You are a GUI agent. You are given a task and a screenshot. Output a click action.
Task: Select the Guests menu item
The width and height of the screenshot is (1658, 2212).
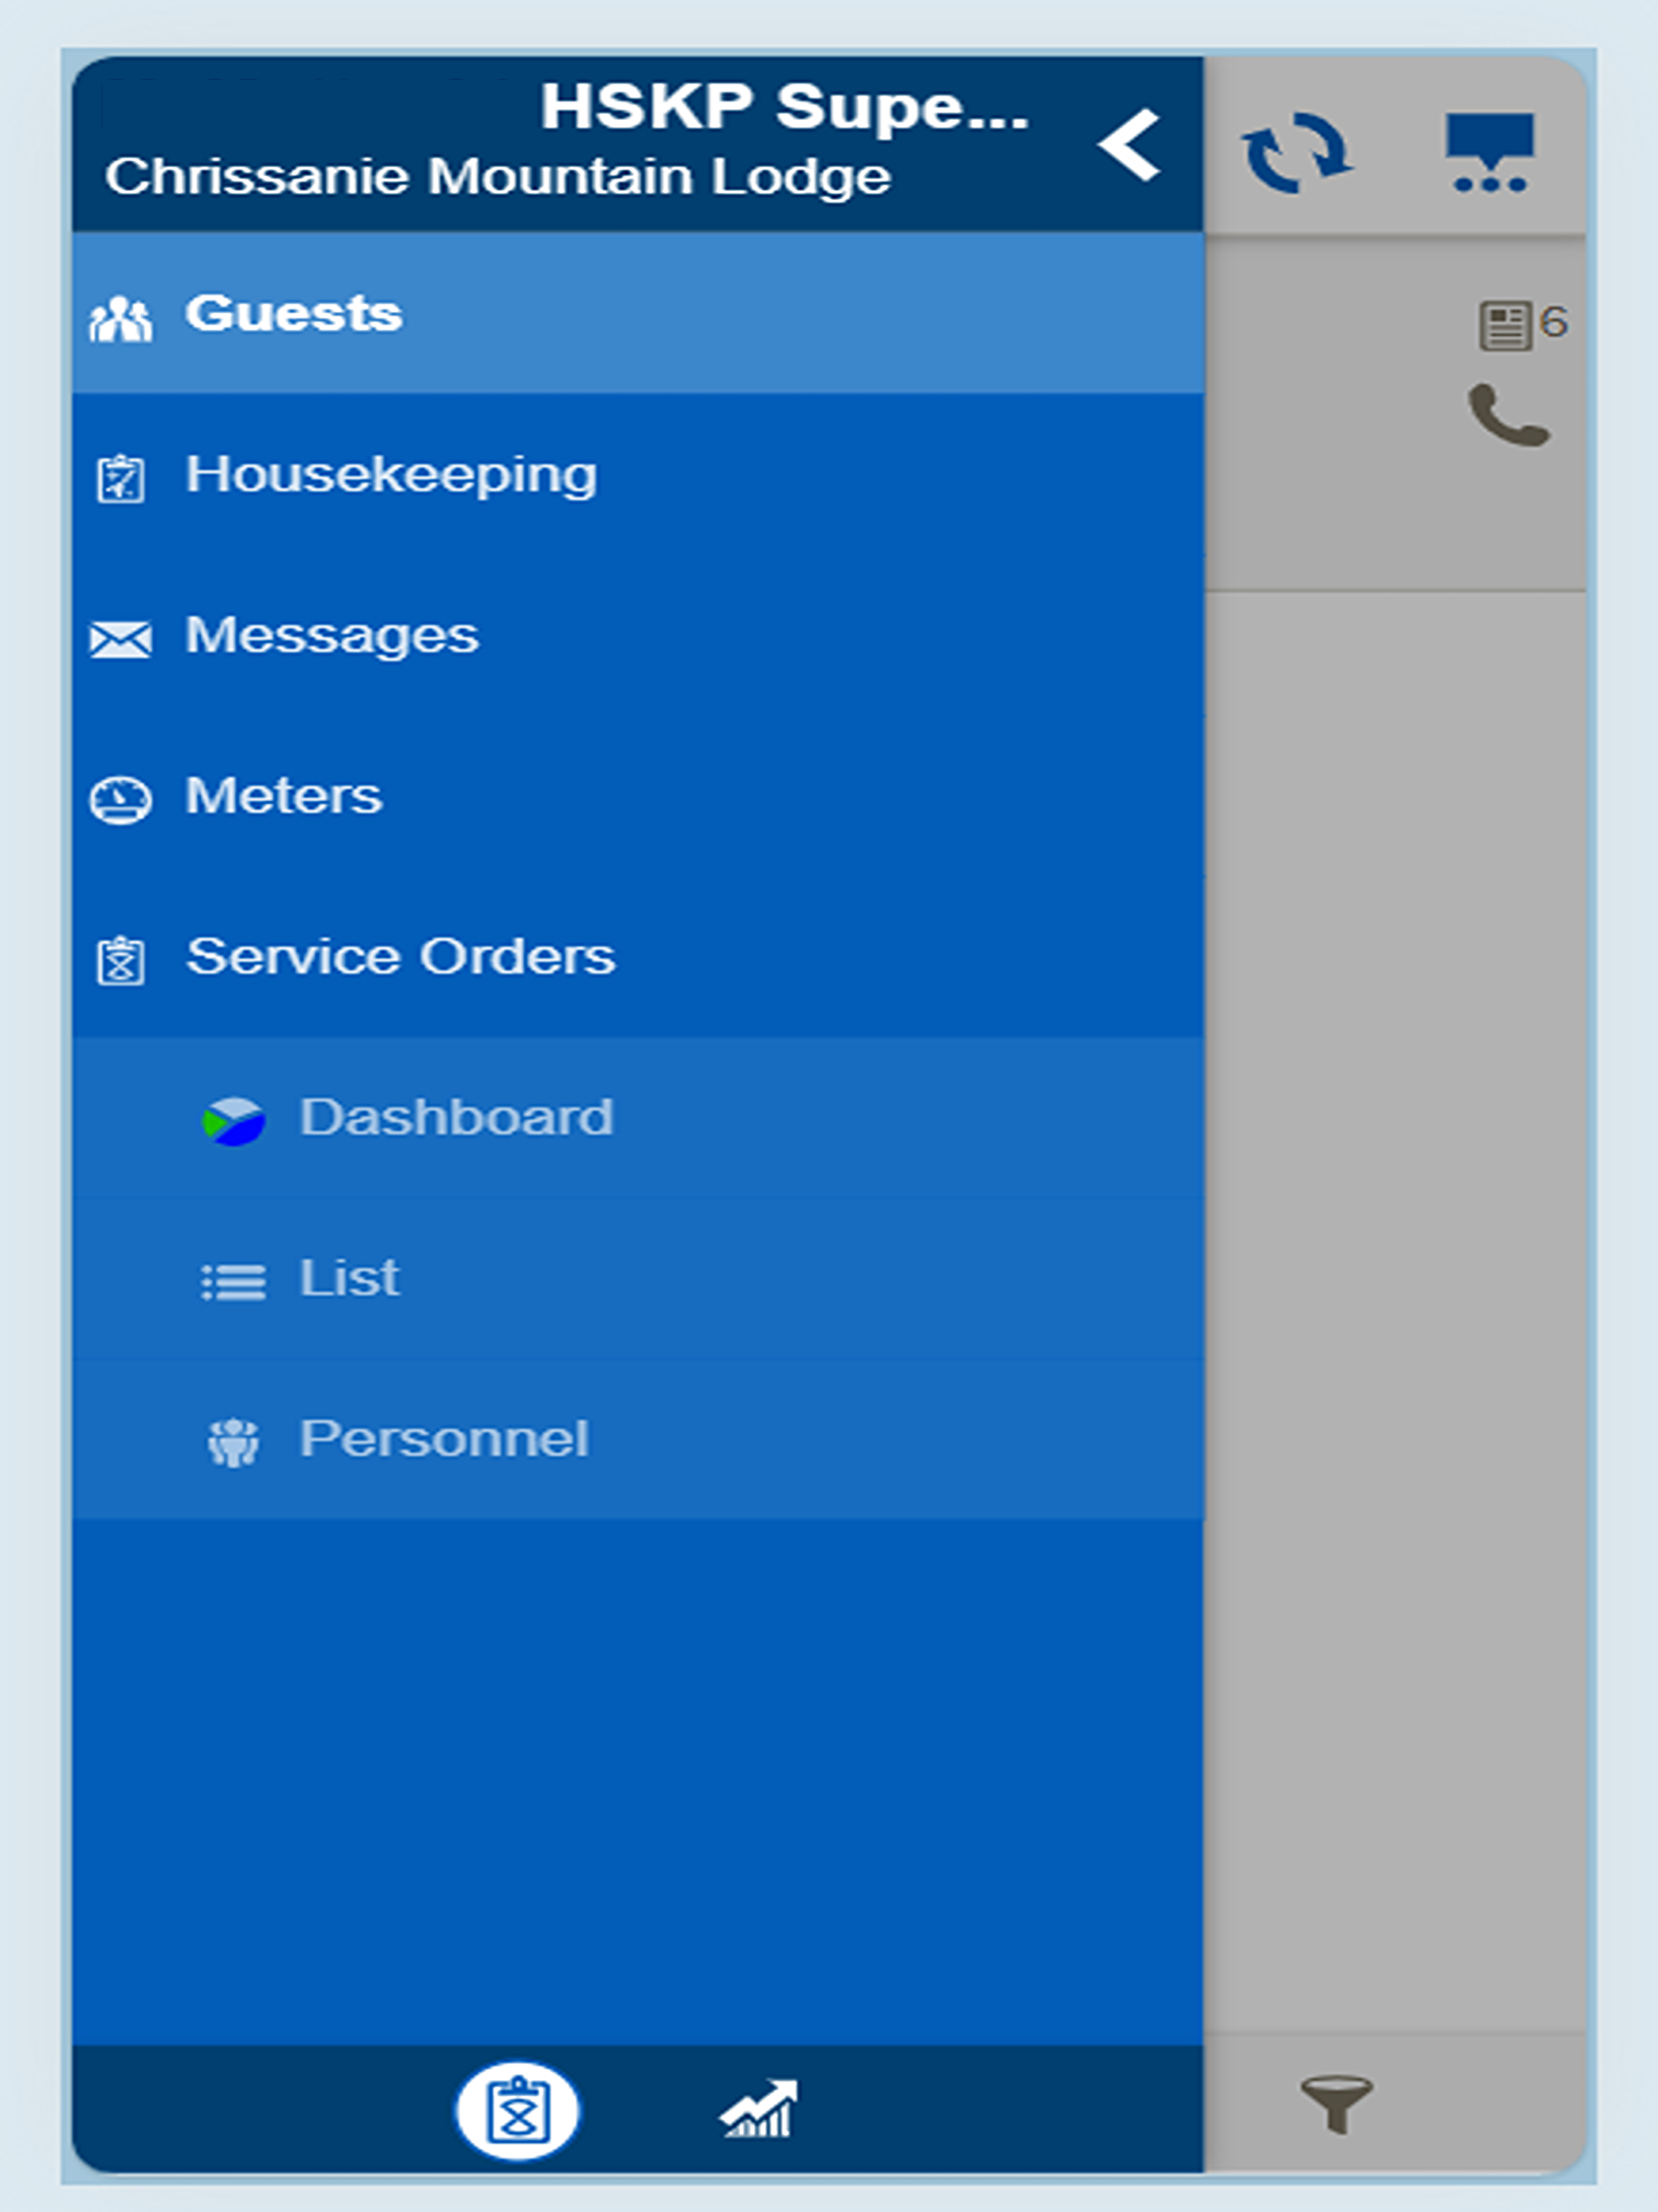pos(293,314)
